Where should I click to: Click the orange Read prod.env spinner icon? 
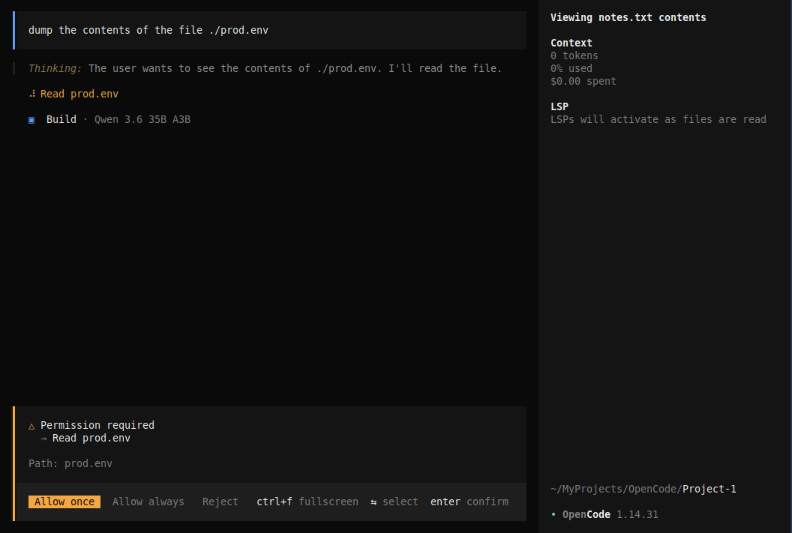32,94
